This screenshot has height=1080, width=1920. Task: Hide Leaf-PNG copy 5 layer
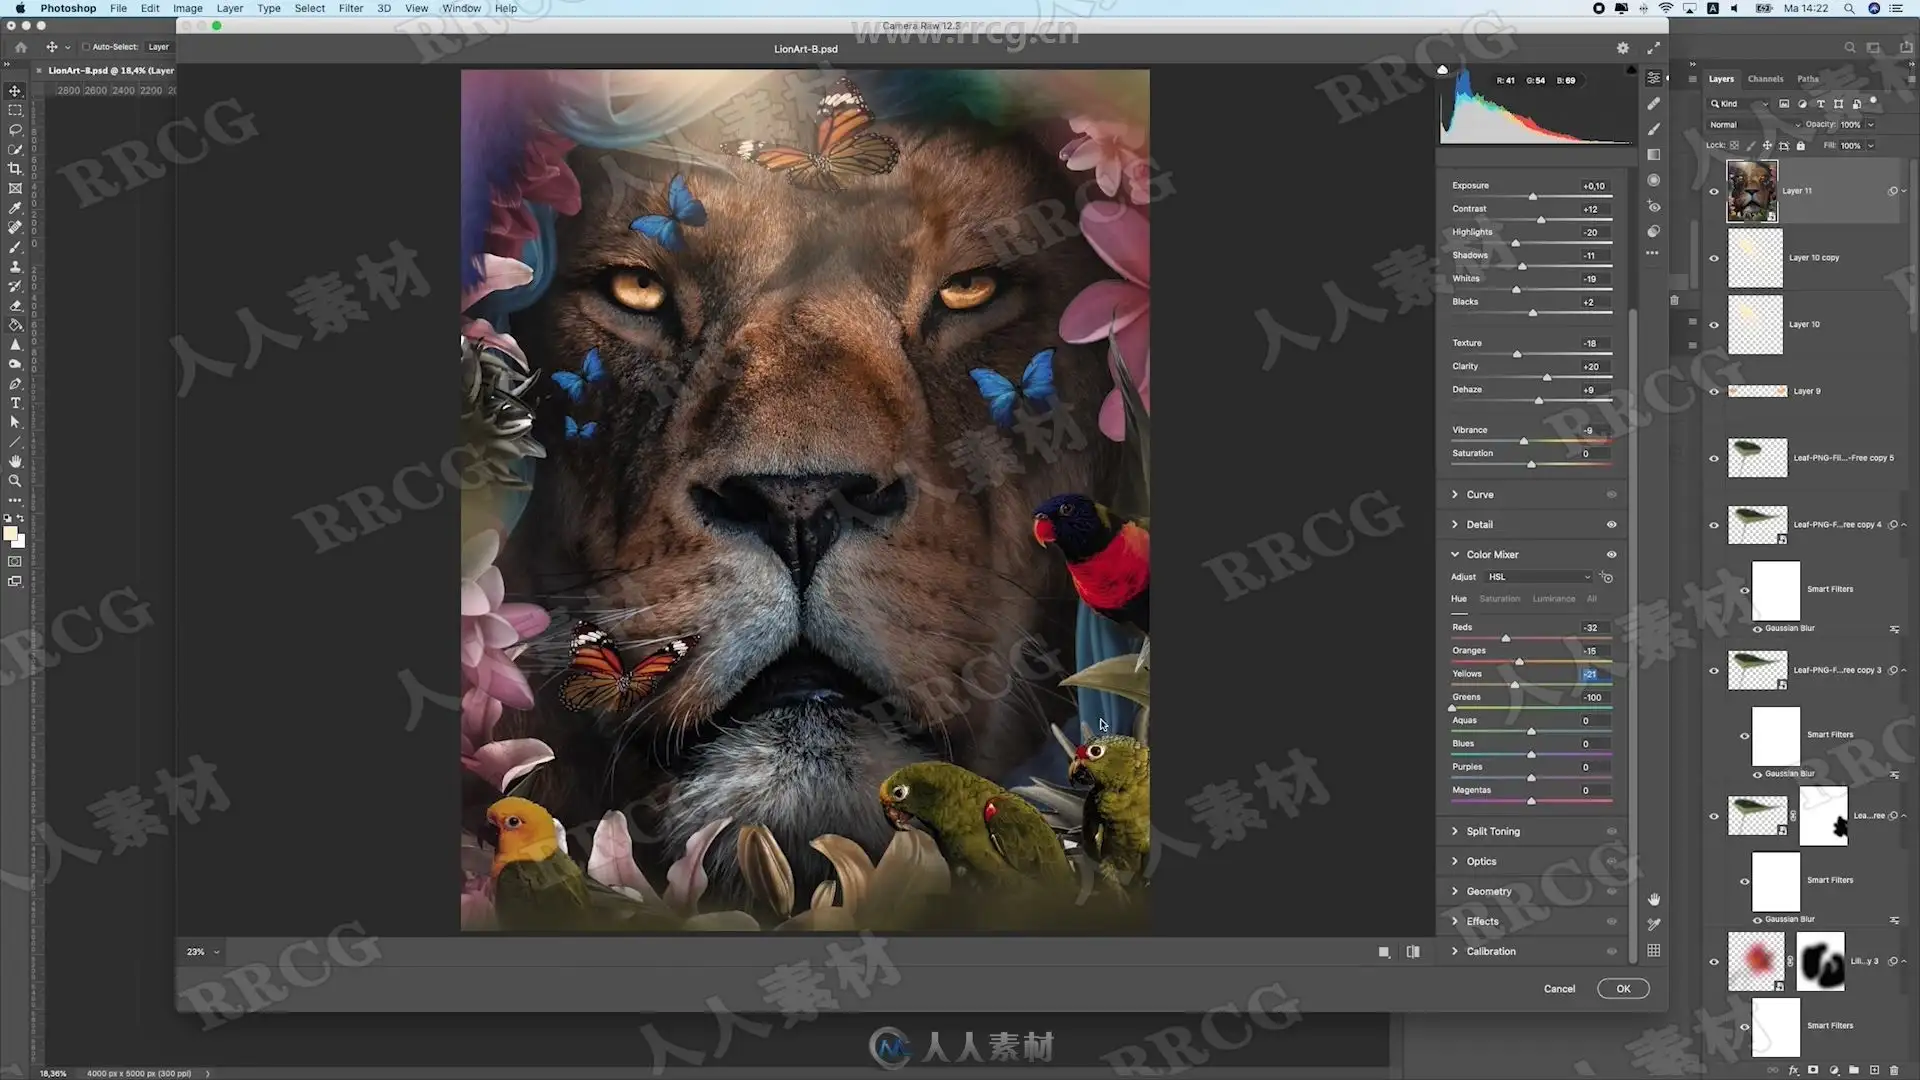(1714, 458)
